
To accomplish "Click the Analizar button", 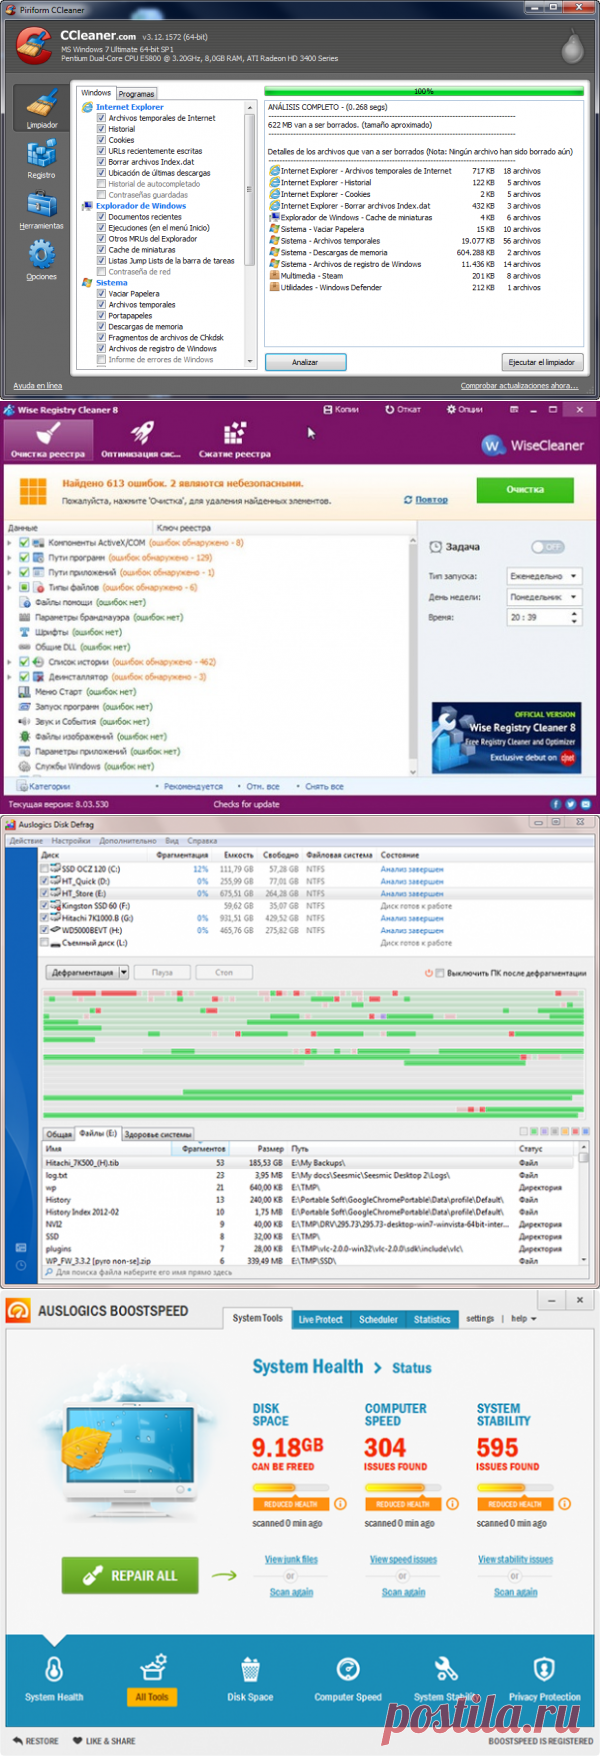I will (305, 362).
